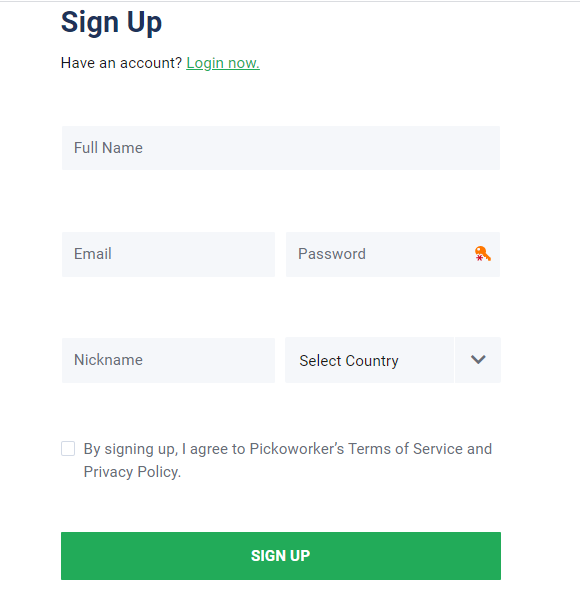Screen dimensions: 580x599
Task: Click the orange key icon in Password field
Action: pos(483,254)
